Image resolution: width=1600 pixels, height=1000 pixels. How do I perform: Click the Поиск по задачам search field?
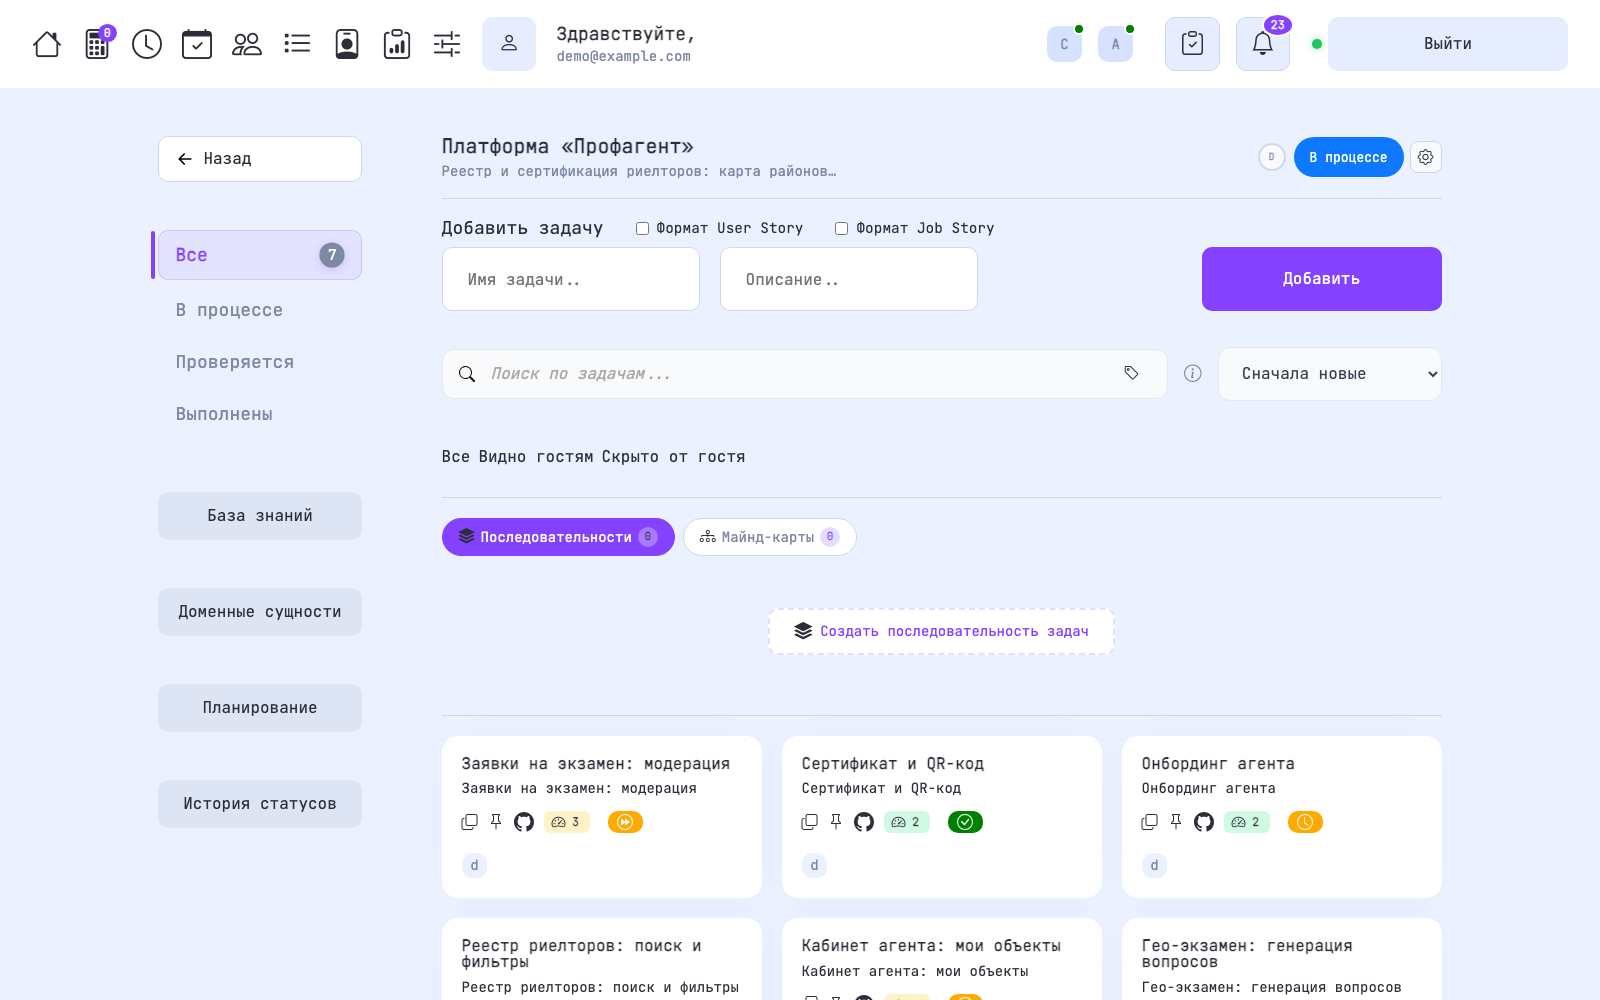805,374
